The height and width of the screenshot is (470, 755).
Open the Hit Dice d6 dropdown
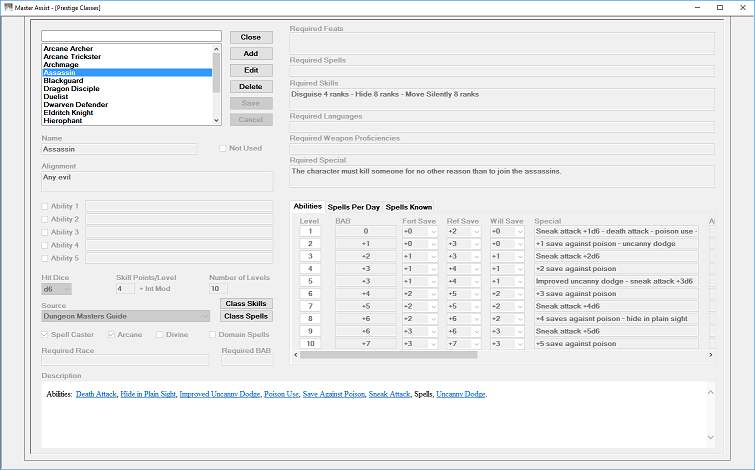(57, 289)
